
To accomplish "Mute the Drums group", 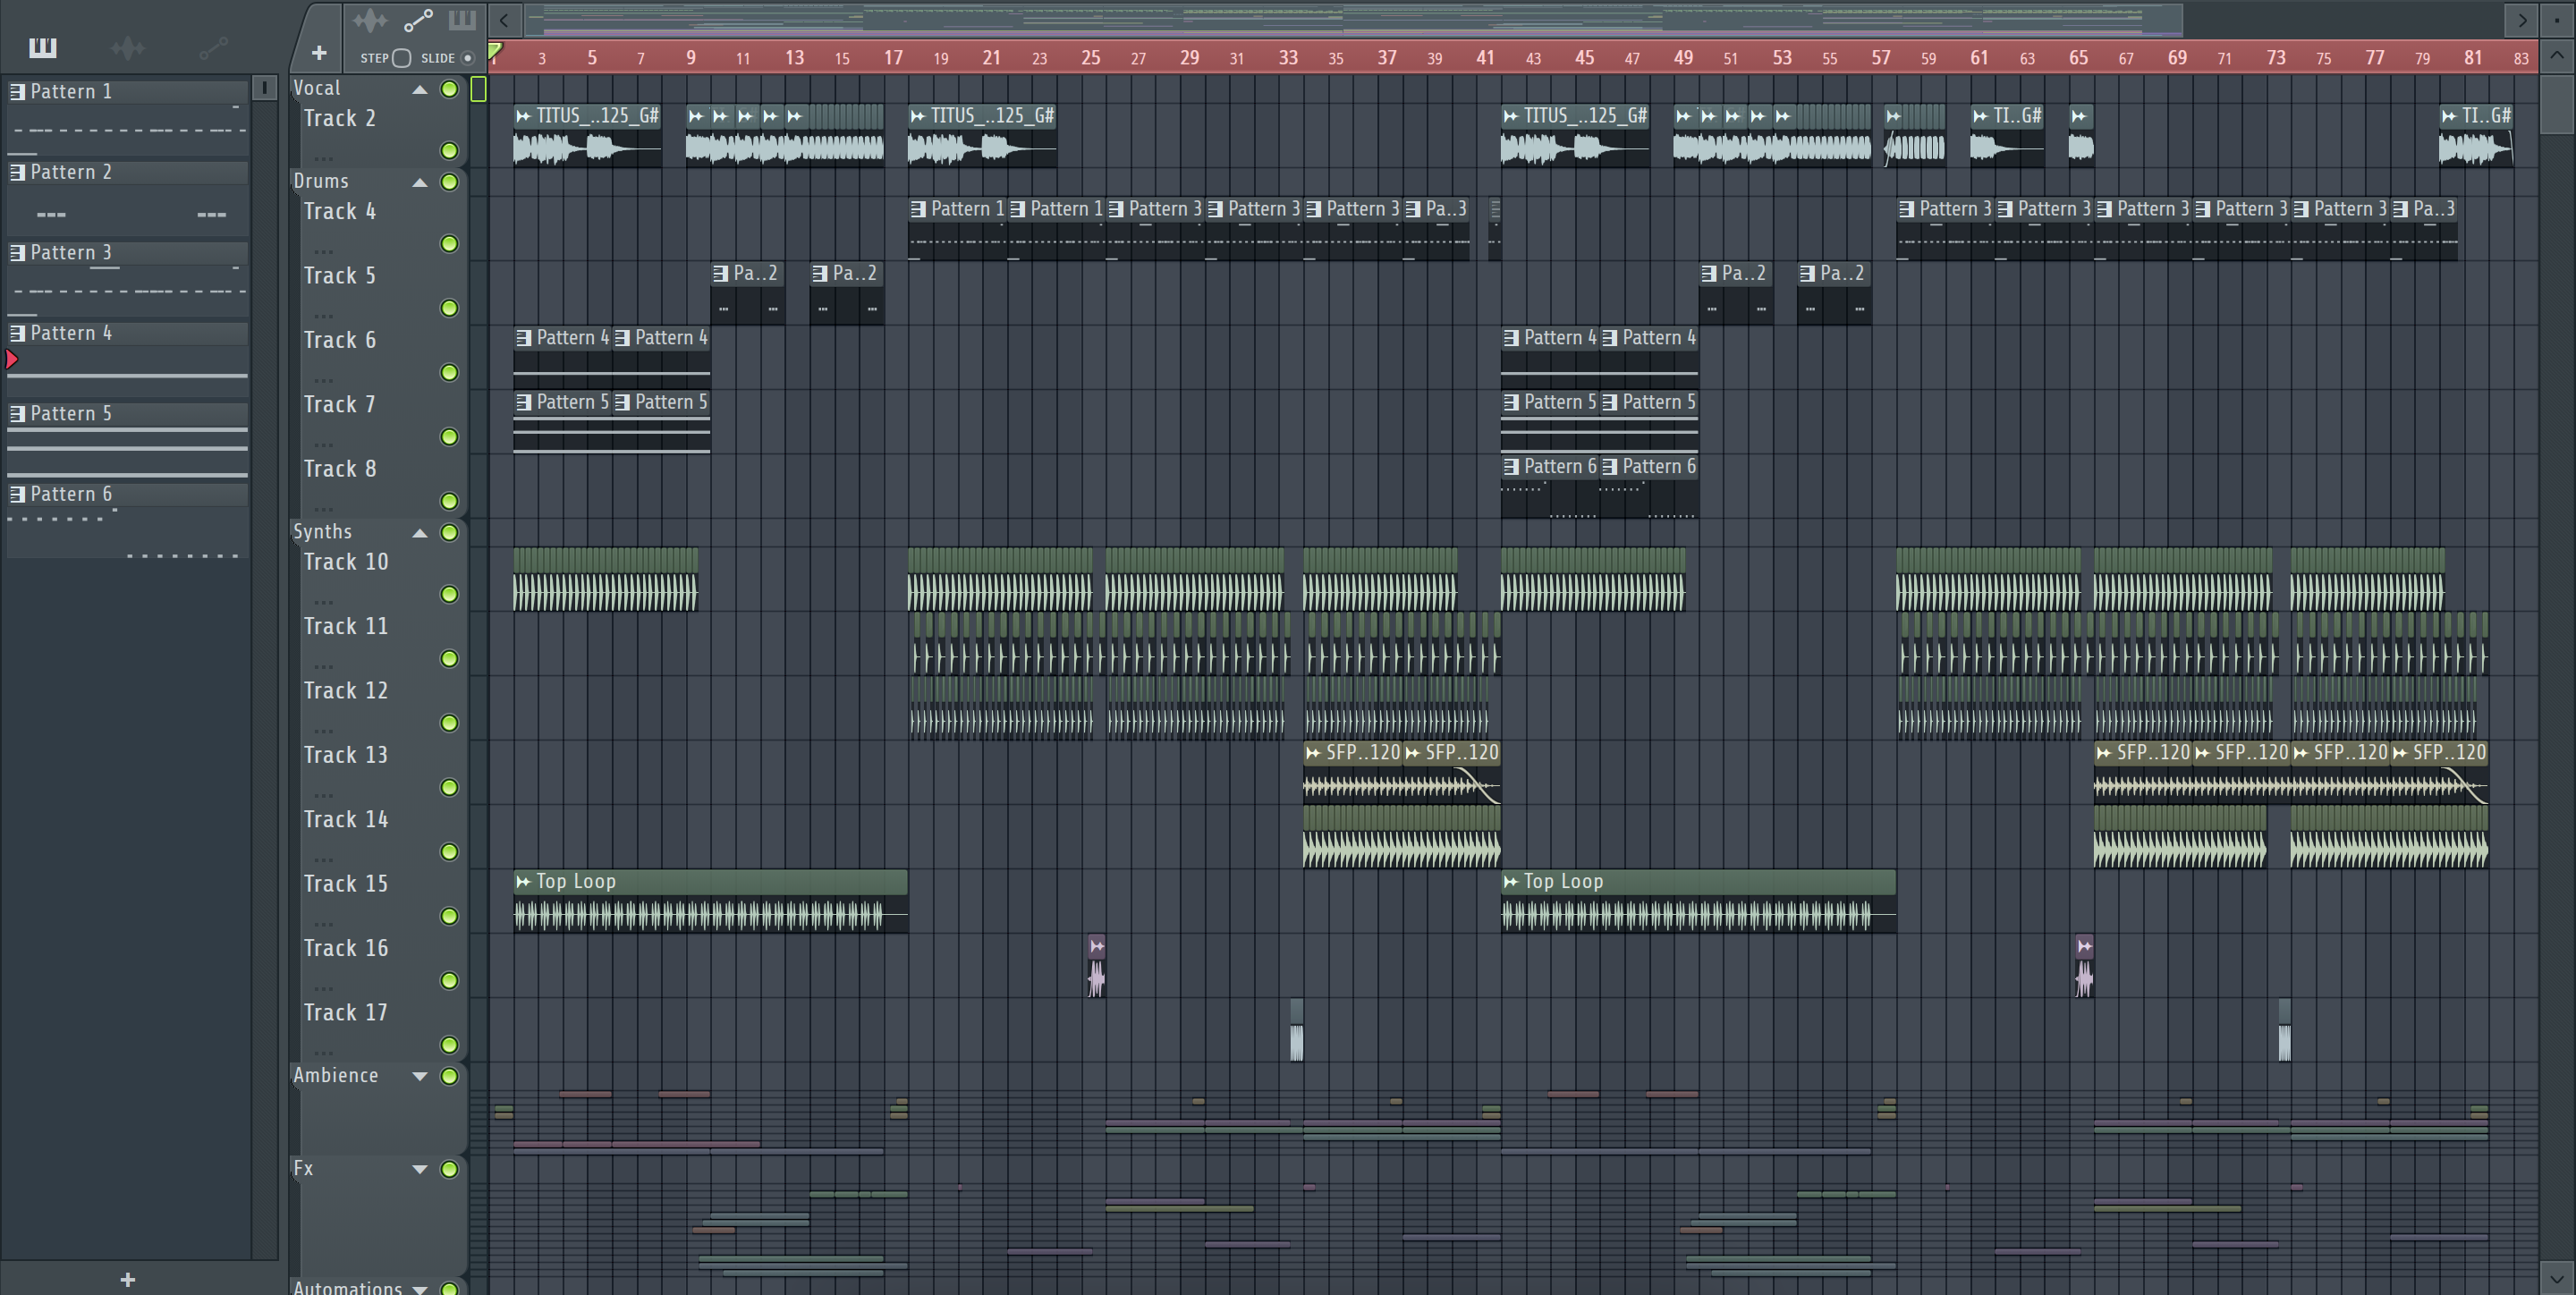I will [450, 182].
